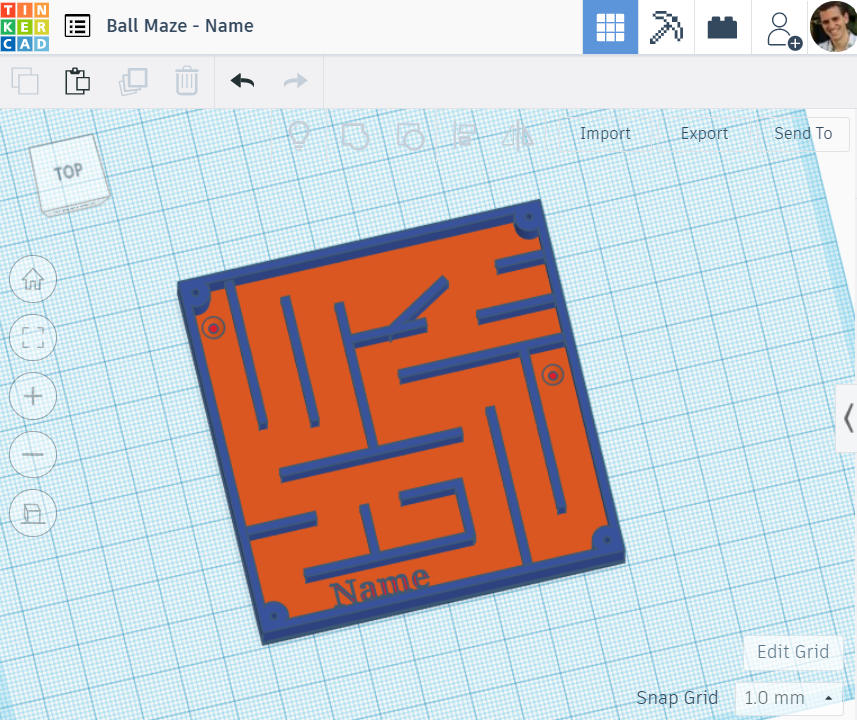The width and height of the screenshot is (857, 720).
Task: Fit view to selection icon
Action: (x=32, y=338)
